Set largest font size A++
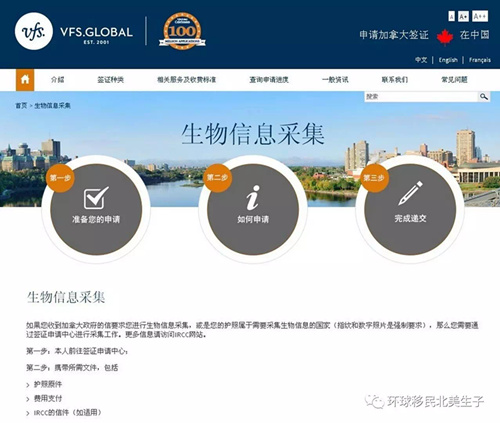500x423 pixels. tap(480, 16)
